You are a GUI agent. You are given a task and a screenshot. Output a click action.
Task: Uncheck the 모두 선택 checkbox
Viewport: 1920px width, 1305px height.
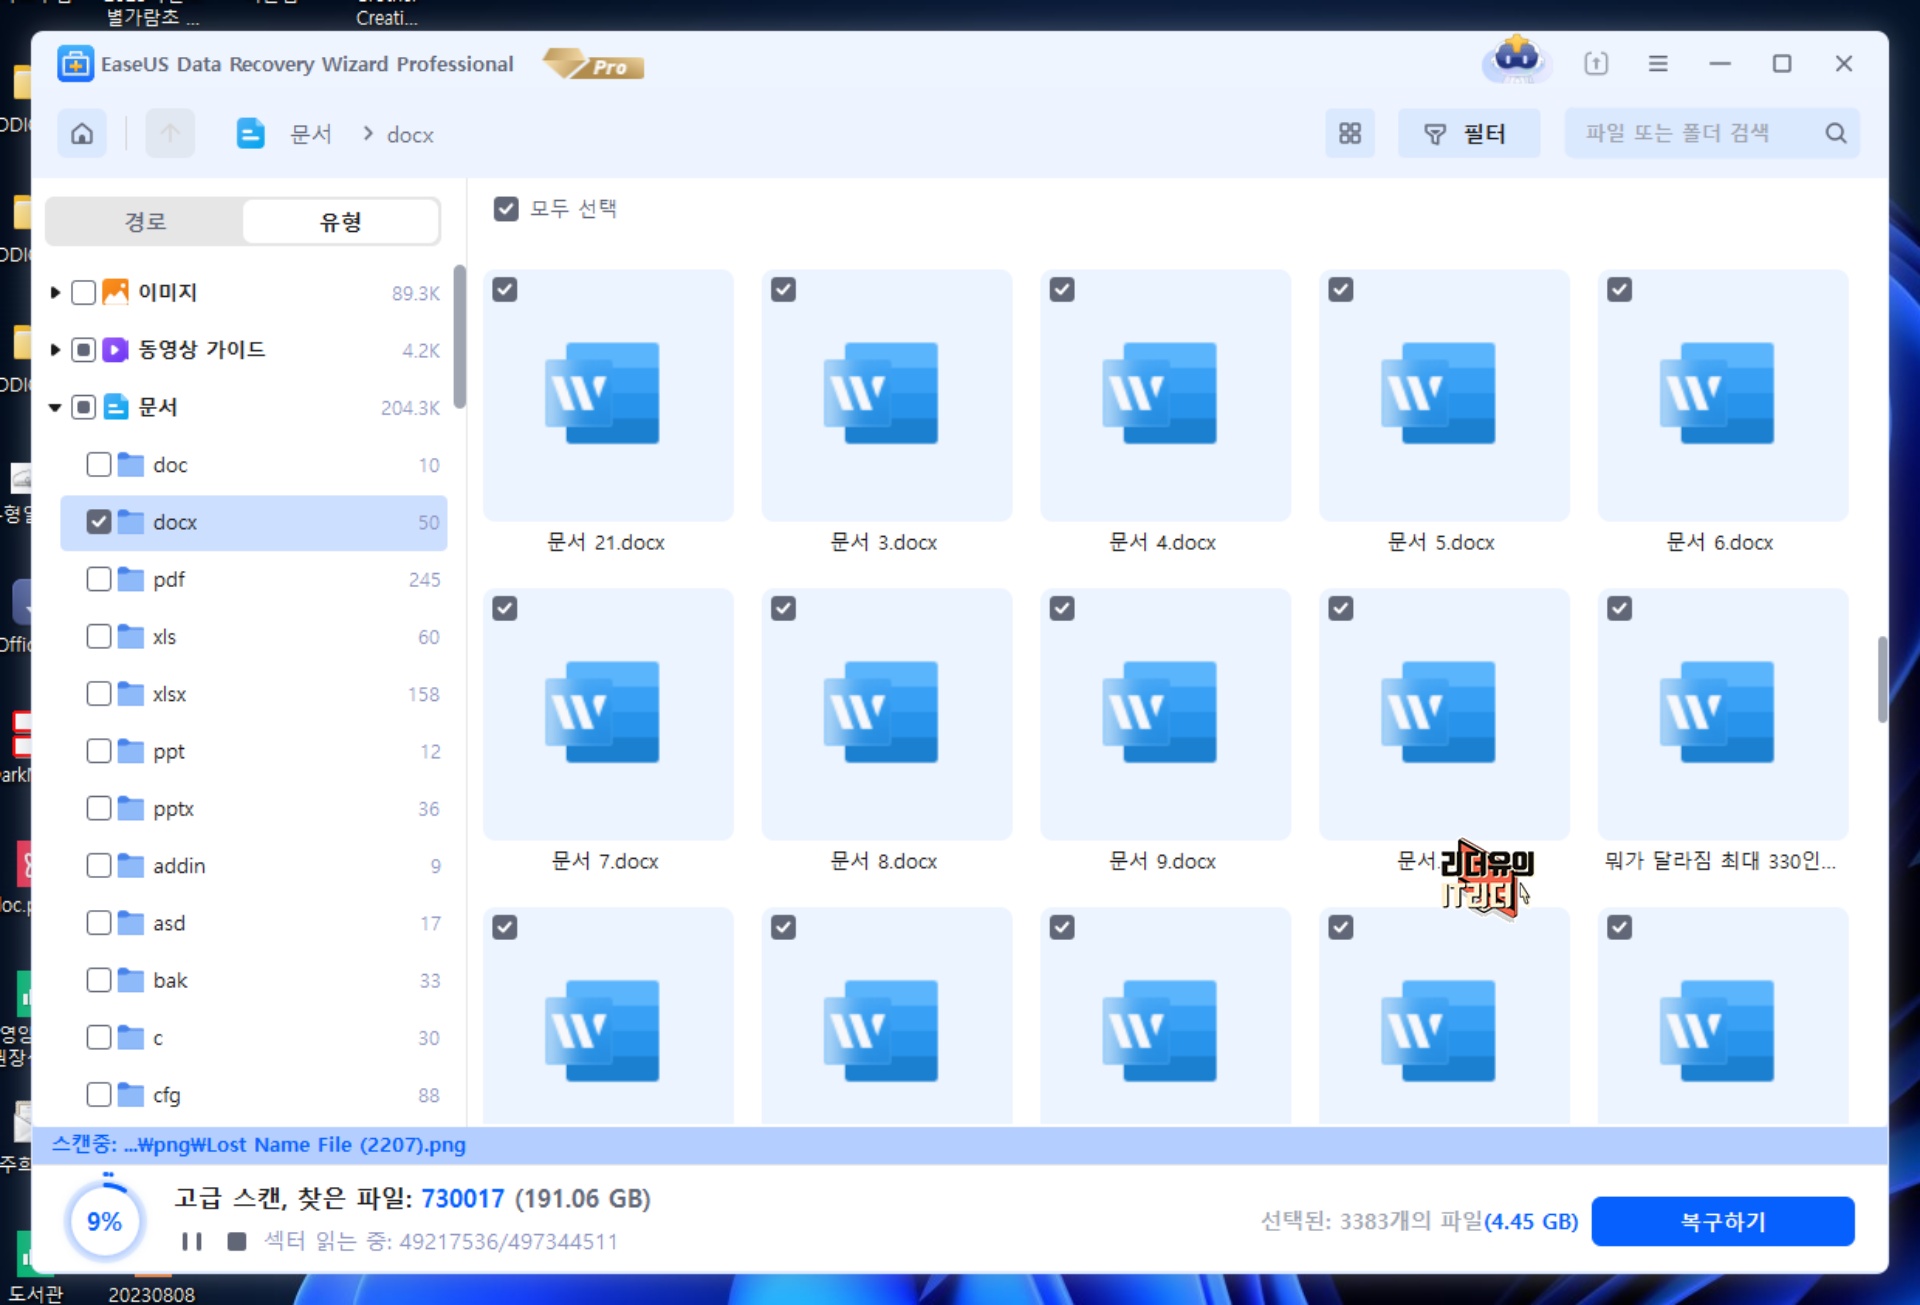(506, 208)
